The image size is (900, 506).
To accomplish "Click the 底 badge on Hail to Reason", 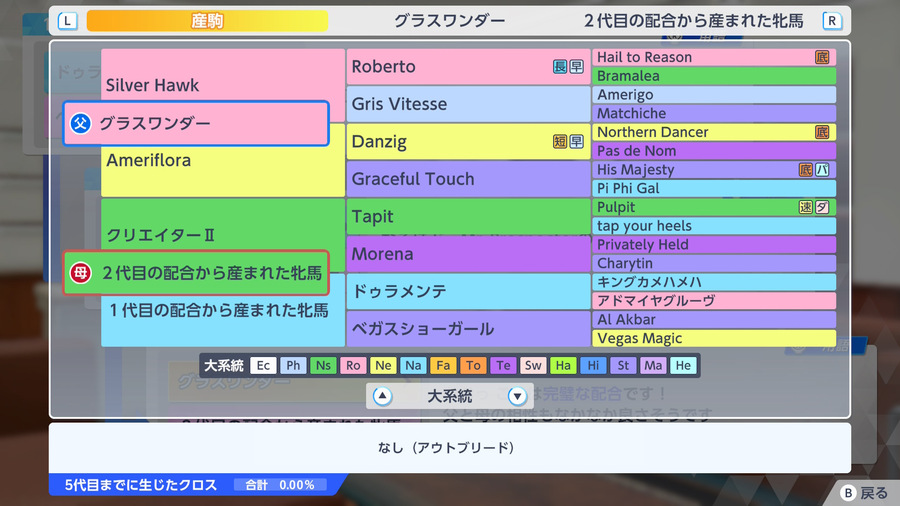I will pos(822,57).
